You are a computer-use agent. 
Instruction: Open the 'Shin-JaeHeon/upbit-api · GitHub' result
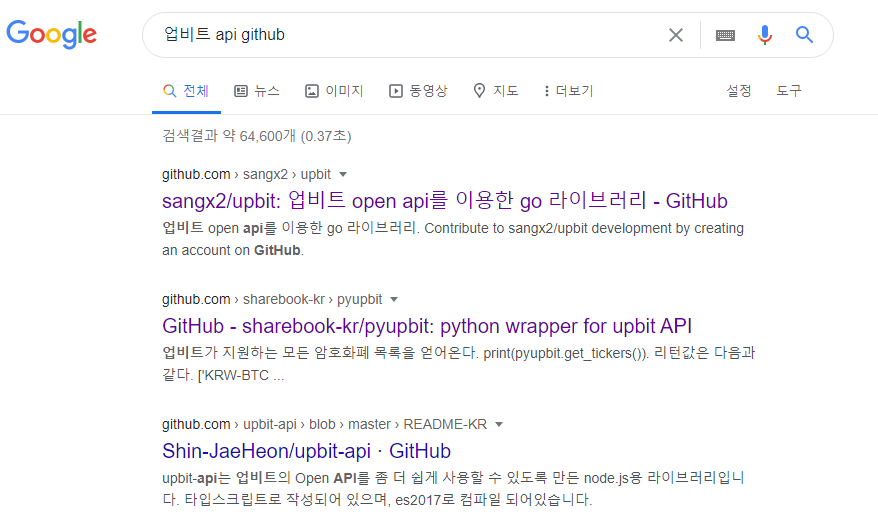coord(306,451)
